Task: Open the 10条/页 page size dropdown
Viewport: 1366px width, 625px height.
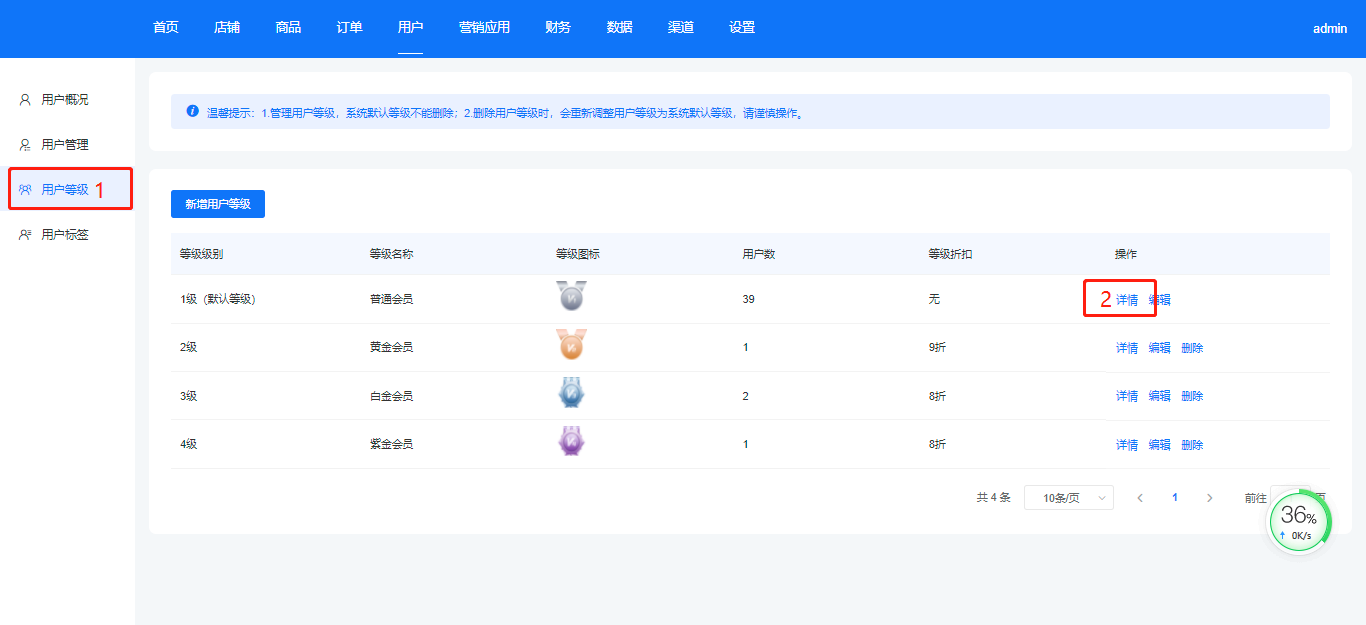Action: pyautogui.click(x=1068, y=498)
